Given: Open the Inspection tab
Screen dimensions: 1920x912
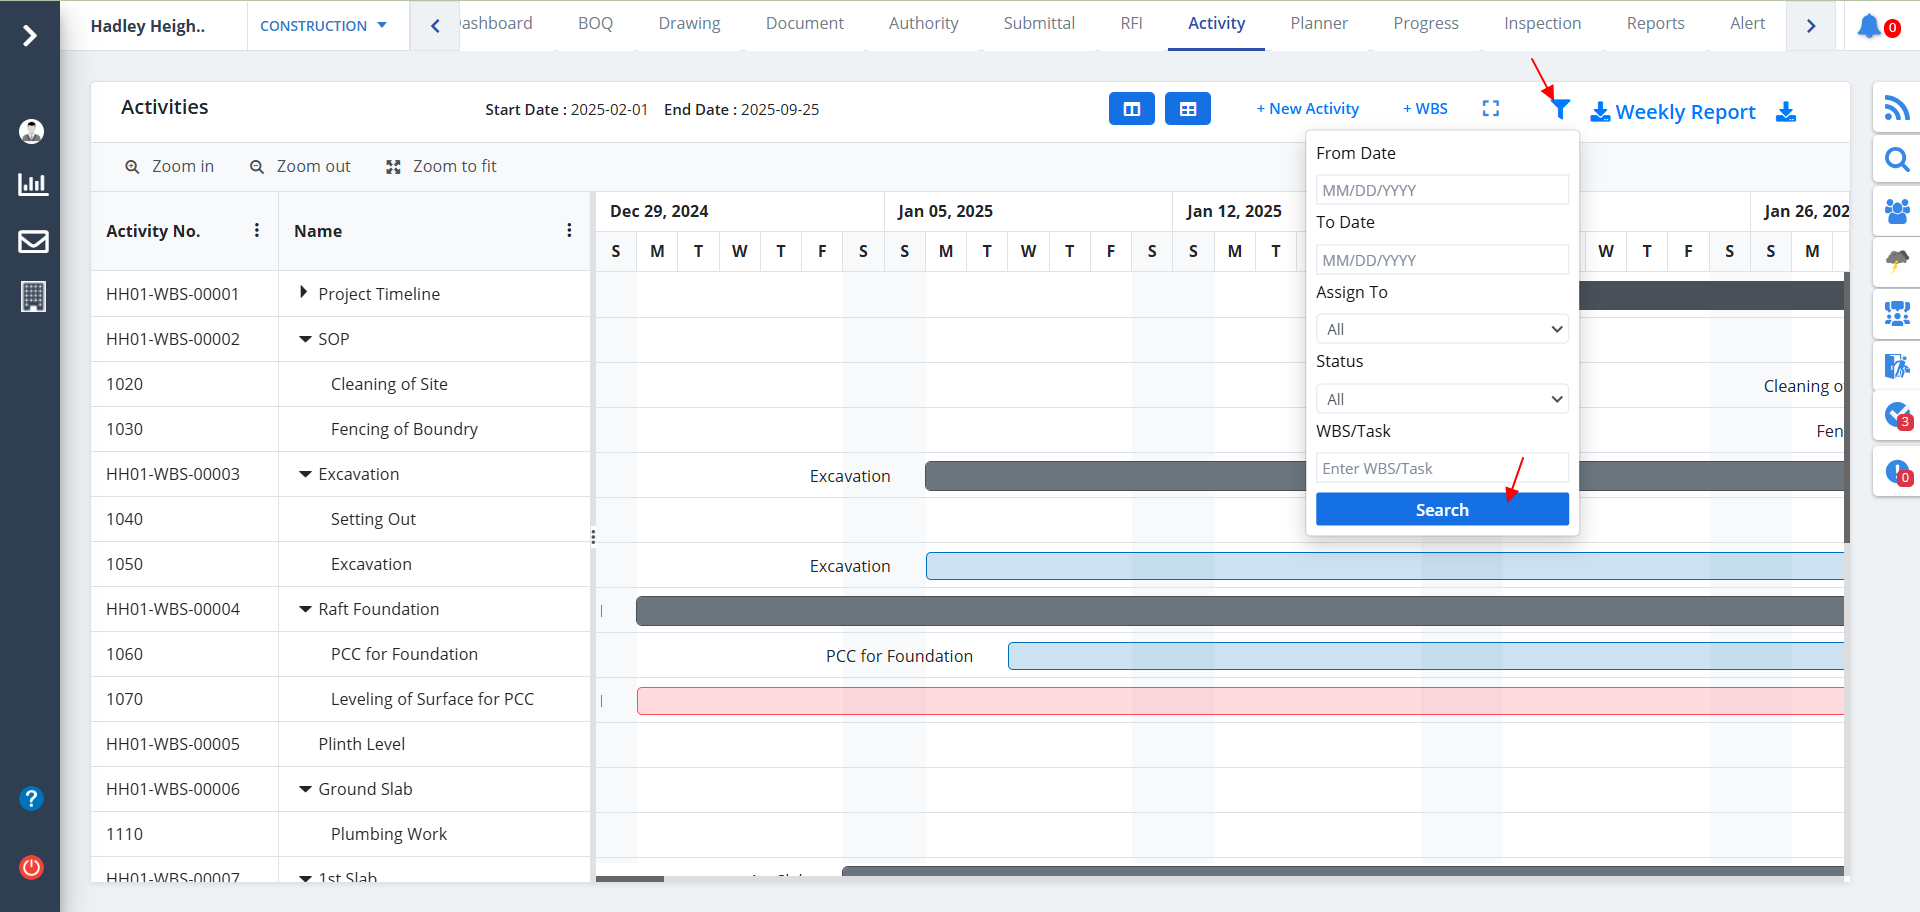Looking at the screenshot, I should click(1542, 23).
